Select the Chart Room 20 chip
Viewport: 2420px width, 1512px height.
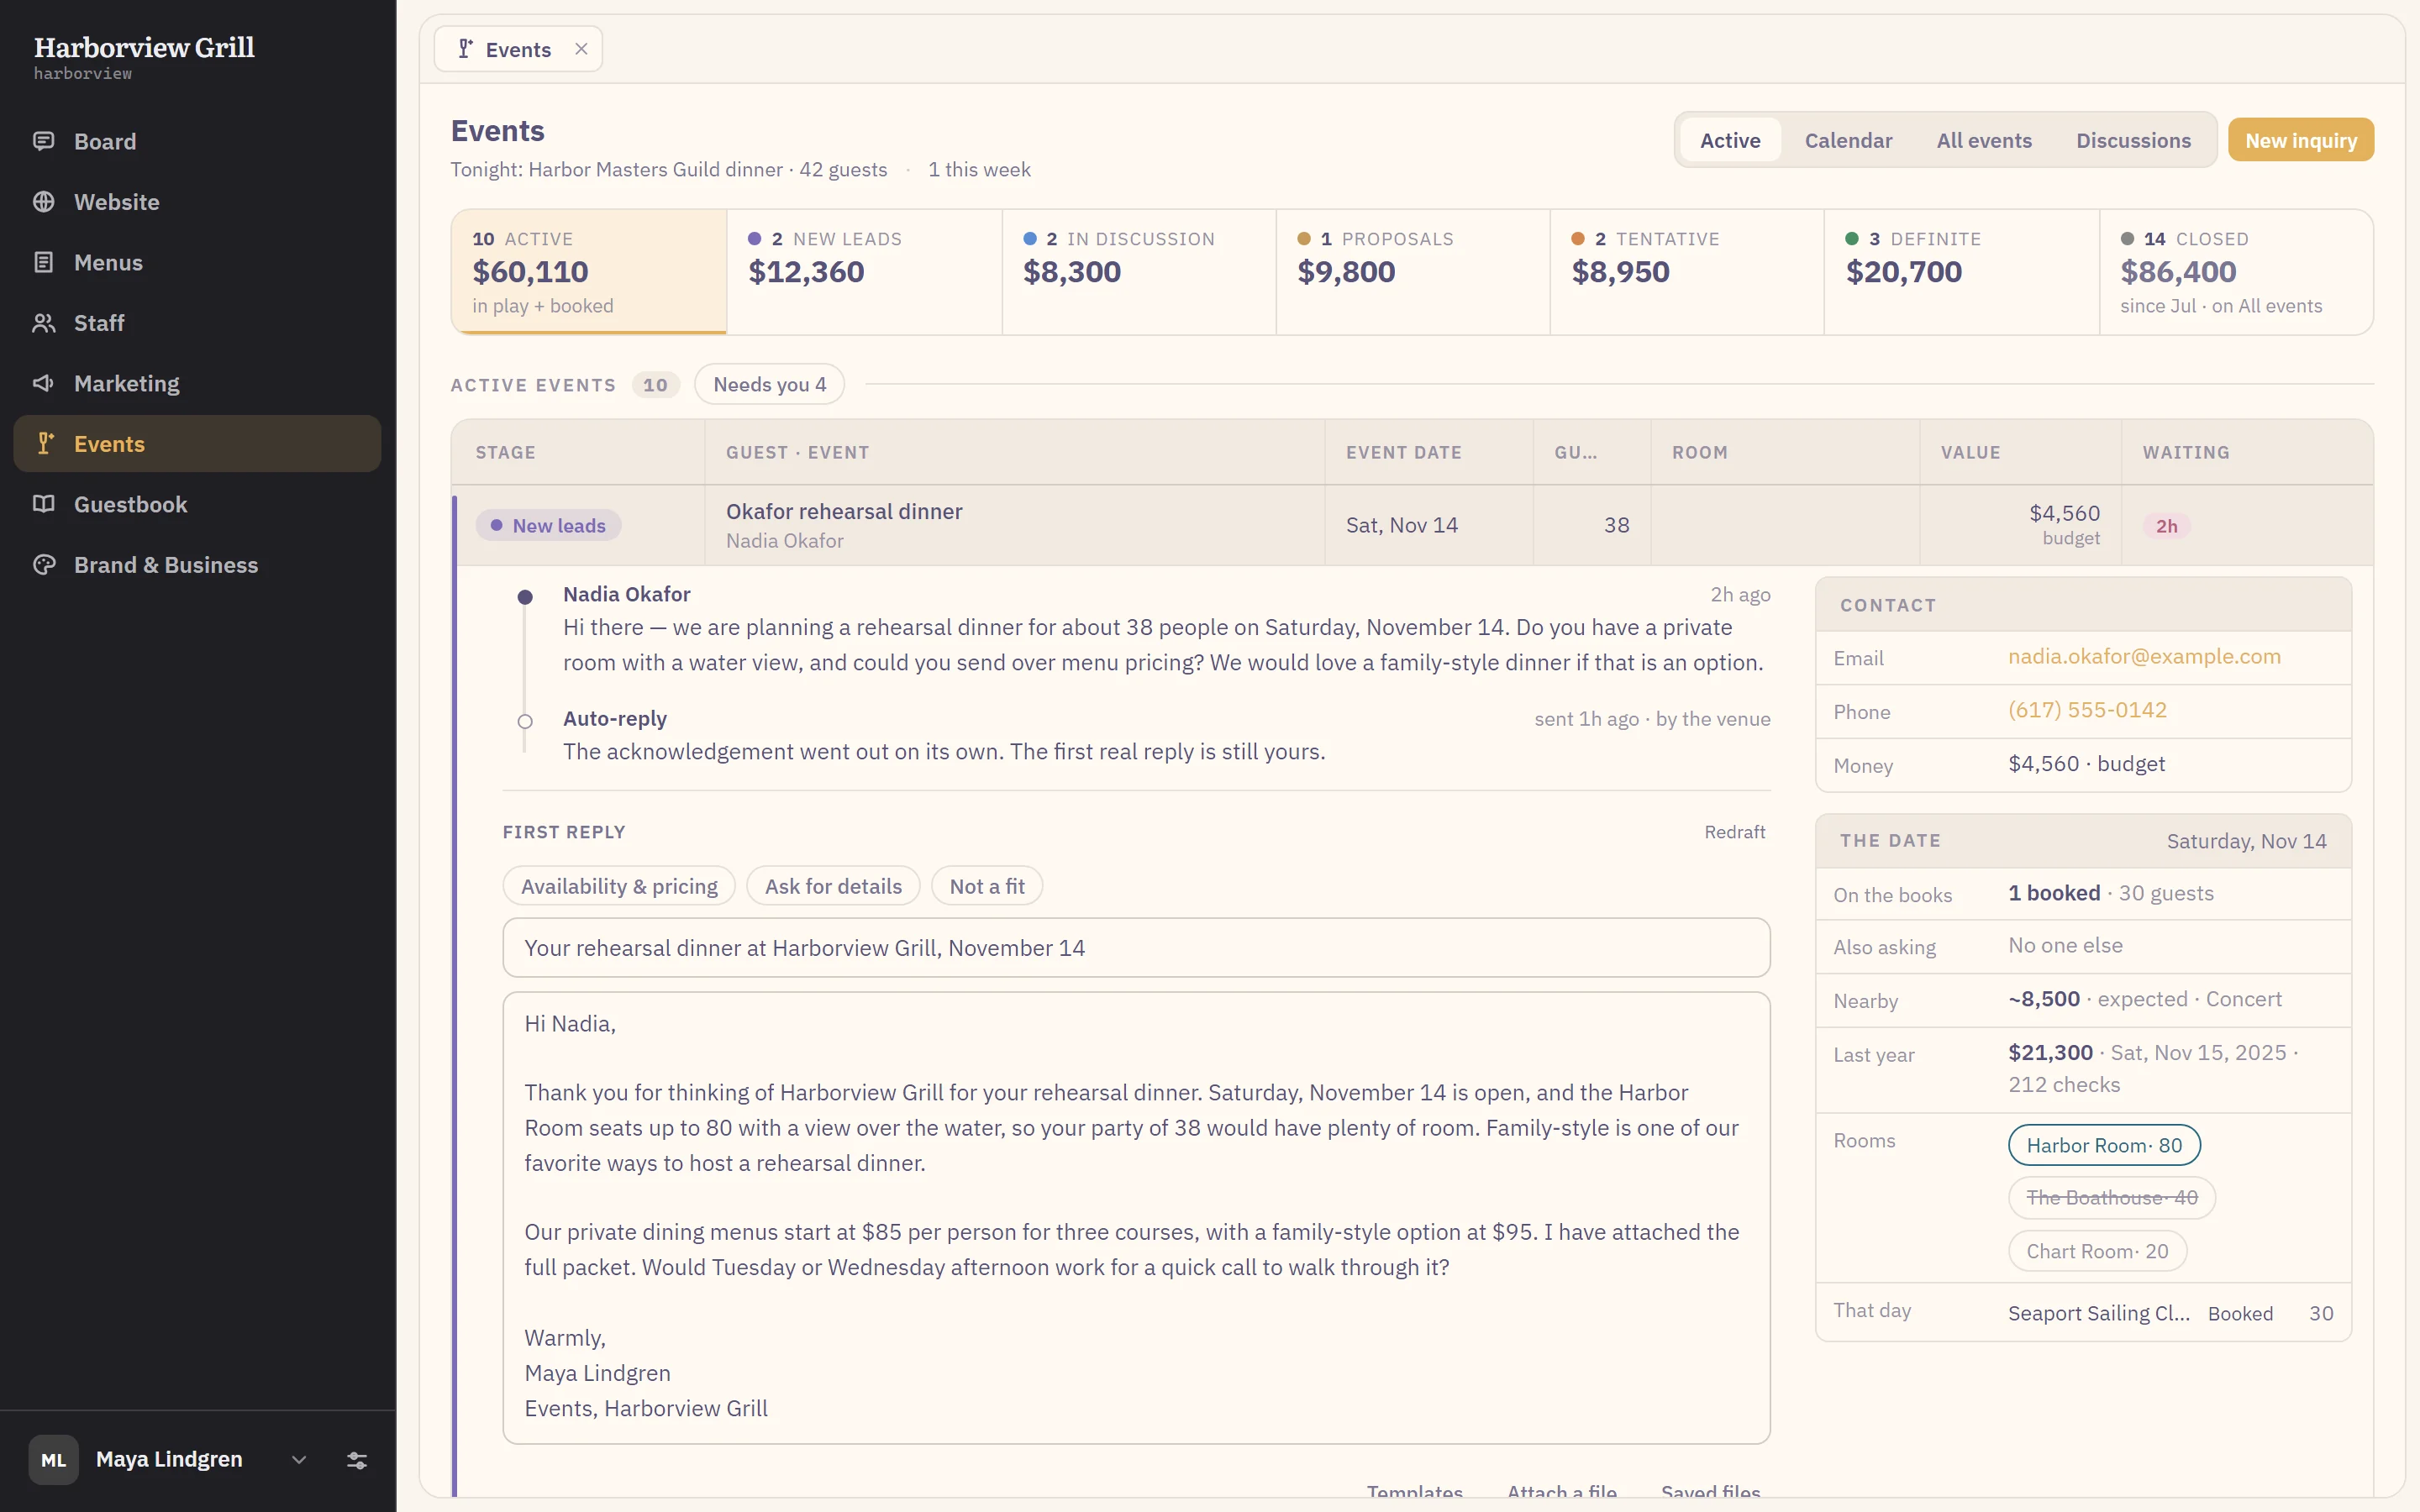(2097, 1251)
